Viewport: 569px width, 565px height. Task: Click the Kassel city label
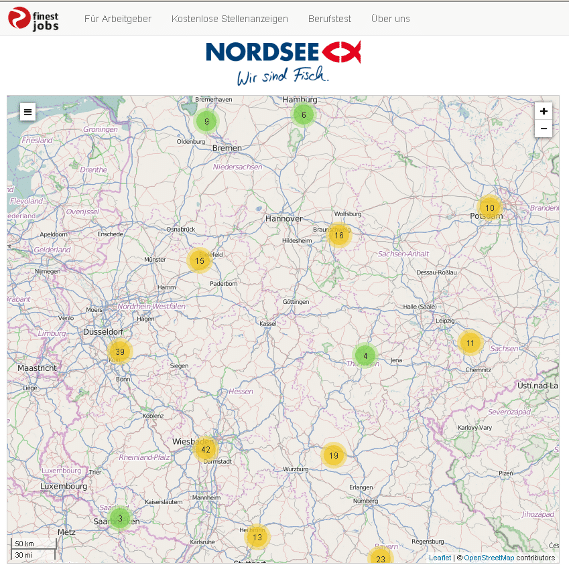tap(268, 323)
